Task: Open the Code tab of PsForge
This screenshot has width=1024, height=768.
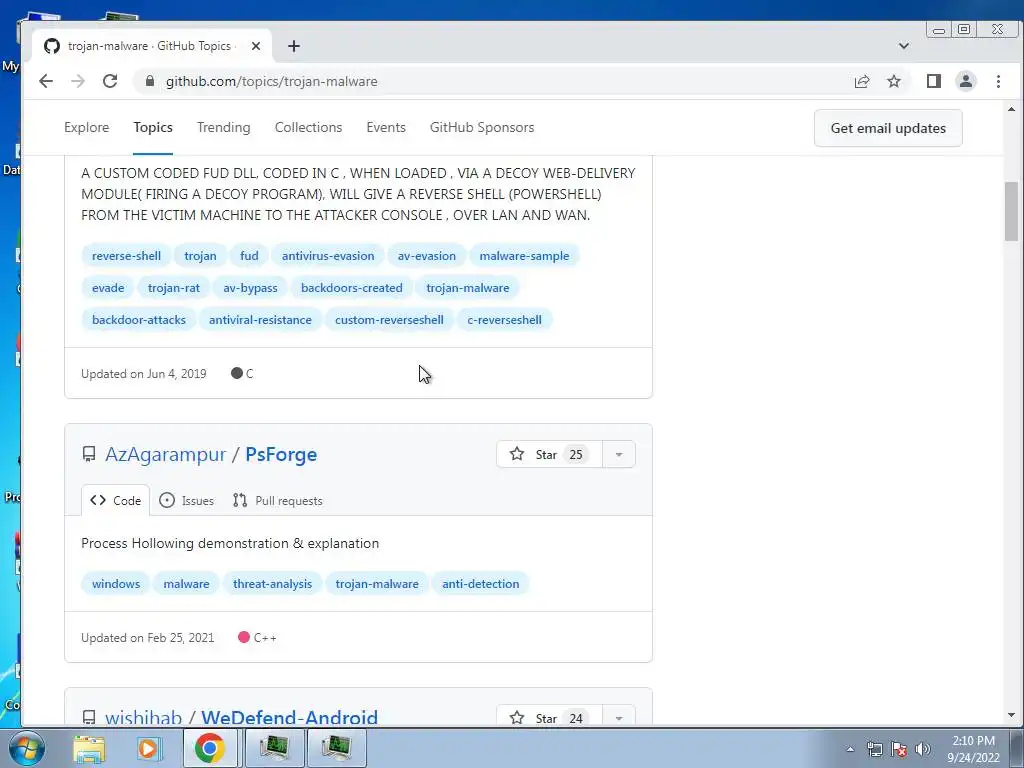Action: click(116, 500)
